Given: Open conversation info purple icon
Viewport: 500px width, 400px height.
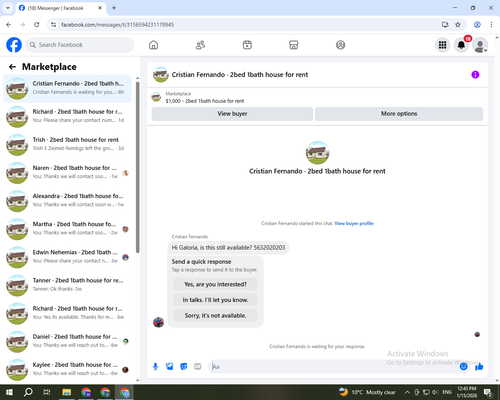Looking at the screenshot, I should click(475, 75).
